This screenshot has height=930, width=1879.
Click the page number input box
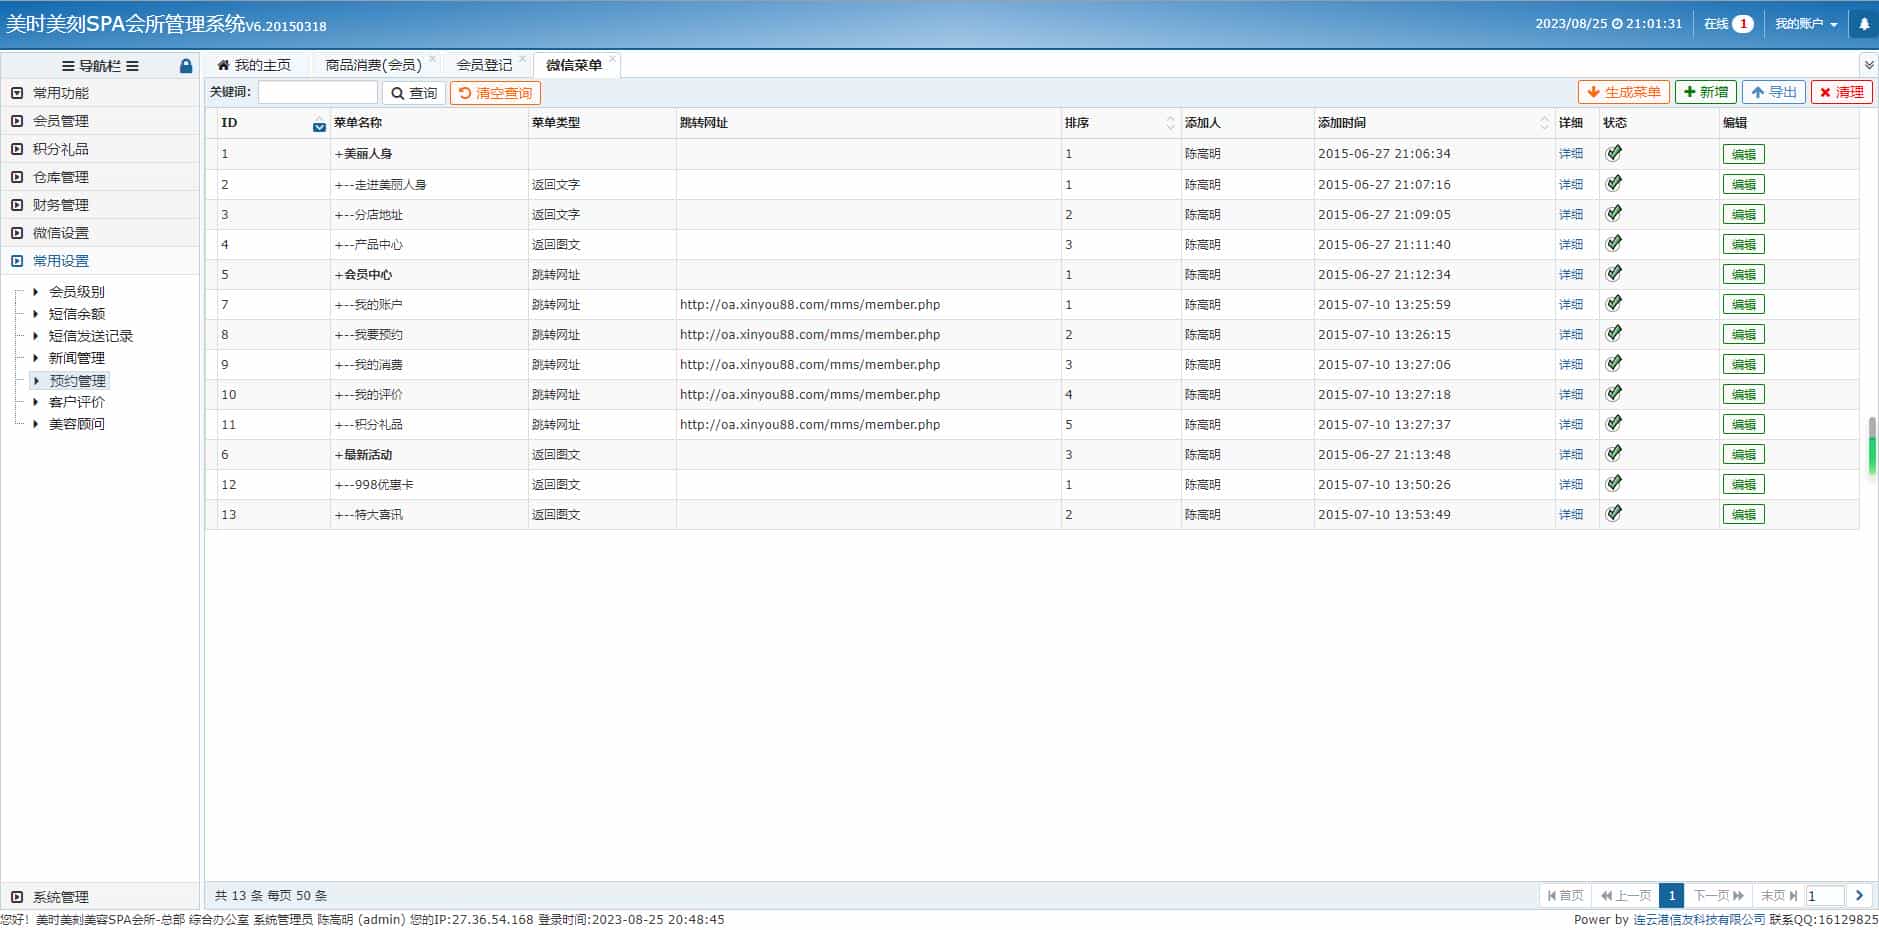click(x=1824, y=896)
